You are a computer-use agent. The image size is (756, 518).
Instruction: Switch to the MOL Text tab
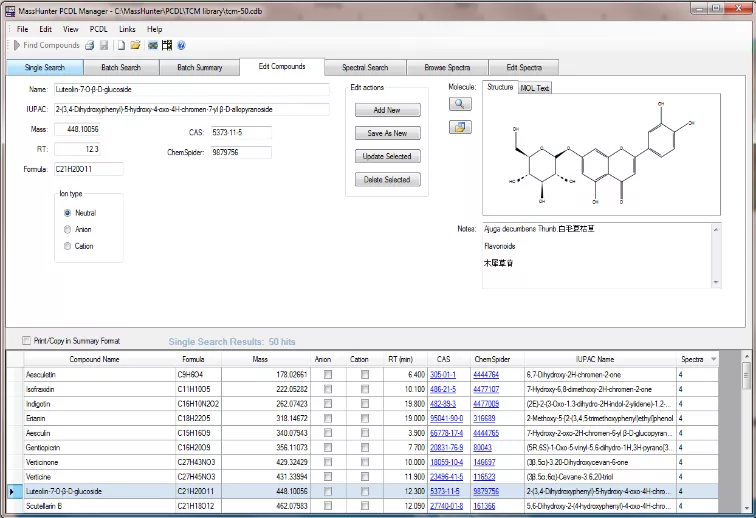pos(535,88)
